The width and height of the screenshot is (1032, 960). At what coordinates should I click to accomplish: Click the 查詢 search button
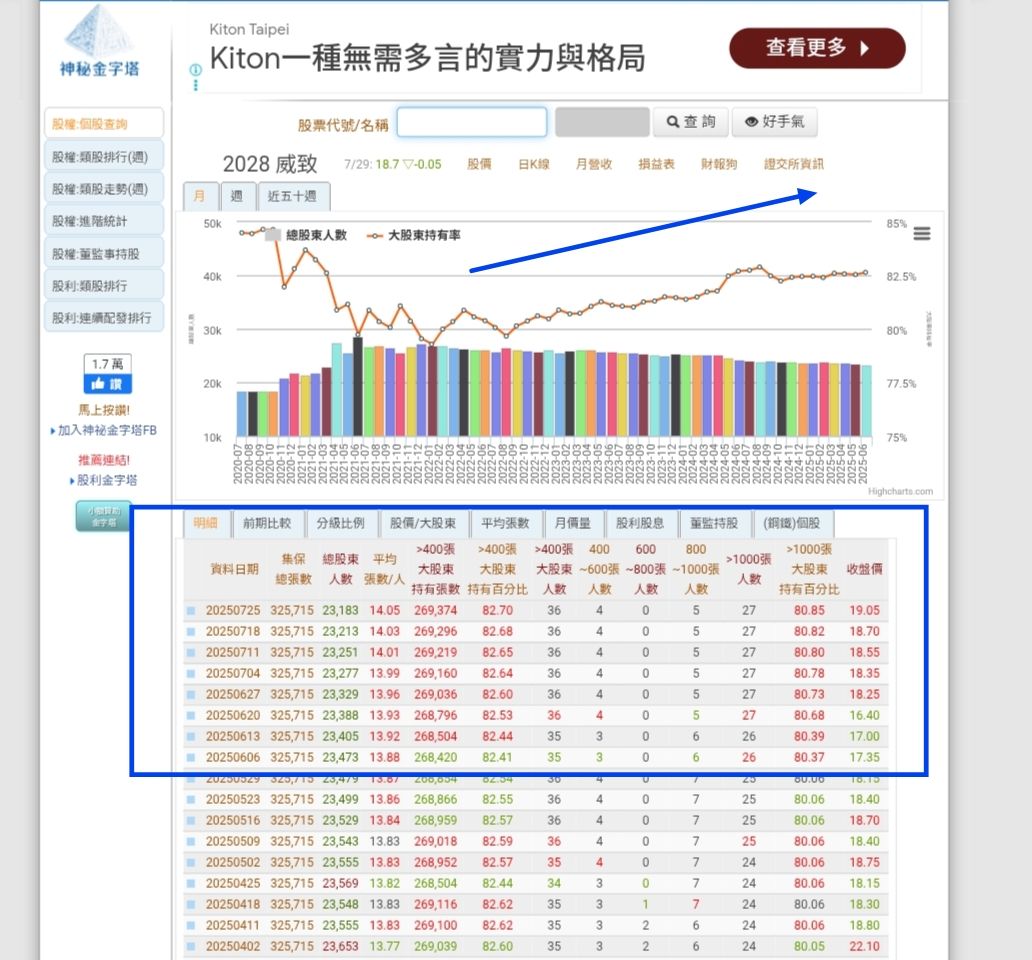(x=690, y=122)
